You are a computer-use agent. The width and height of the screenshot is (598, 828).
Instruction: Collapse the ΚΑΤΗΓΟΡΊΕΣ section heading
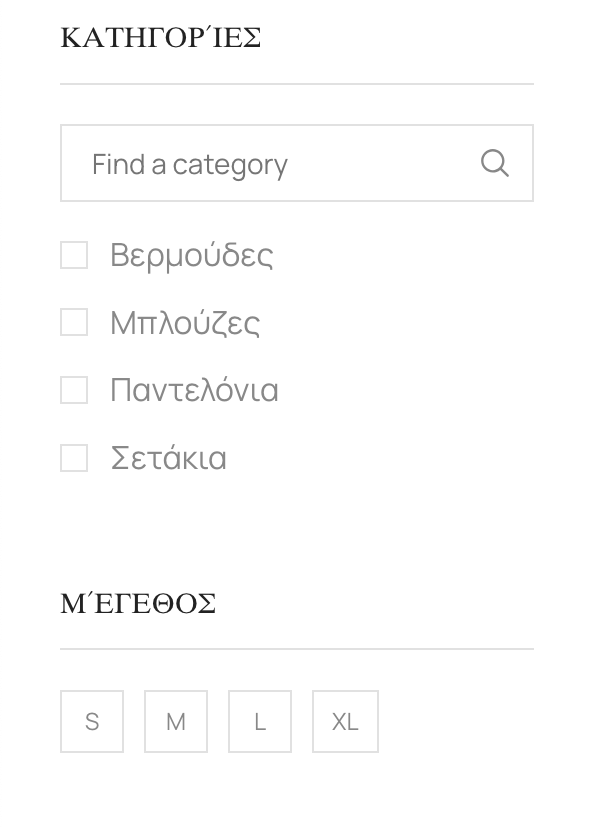pyautogui.click(x=161, y=38)
